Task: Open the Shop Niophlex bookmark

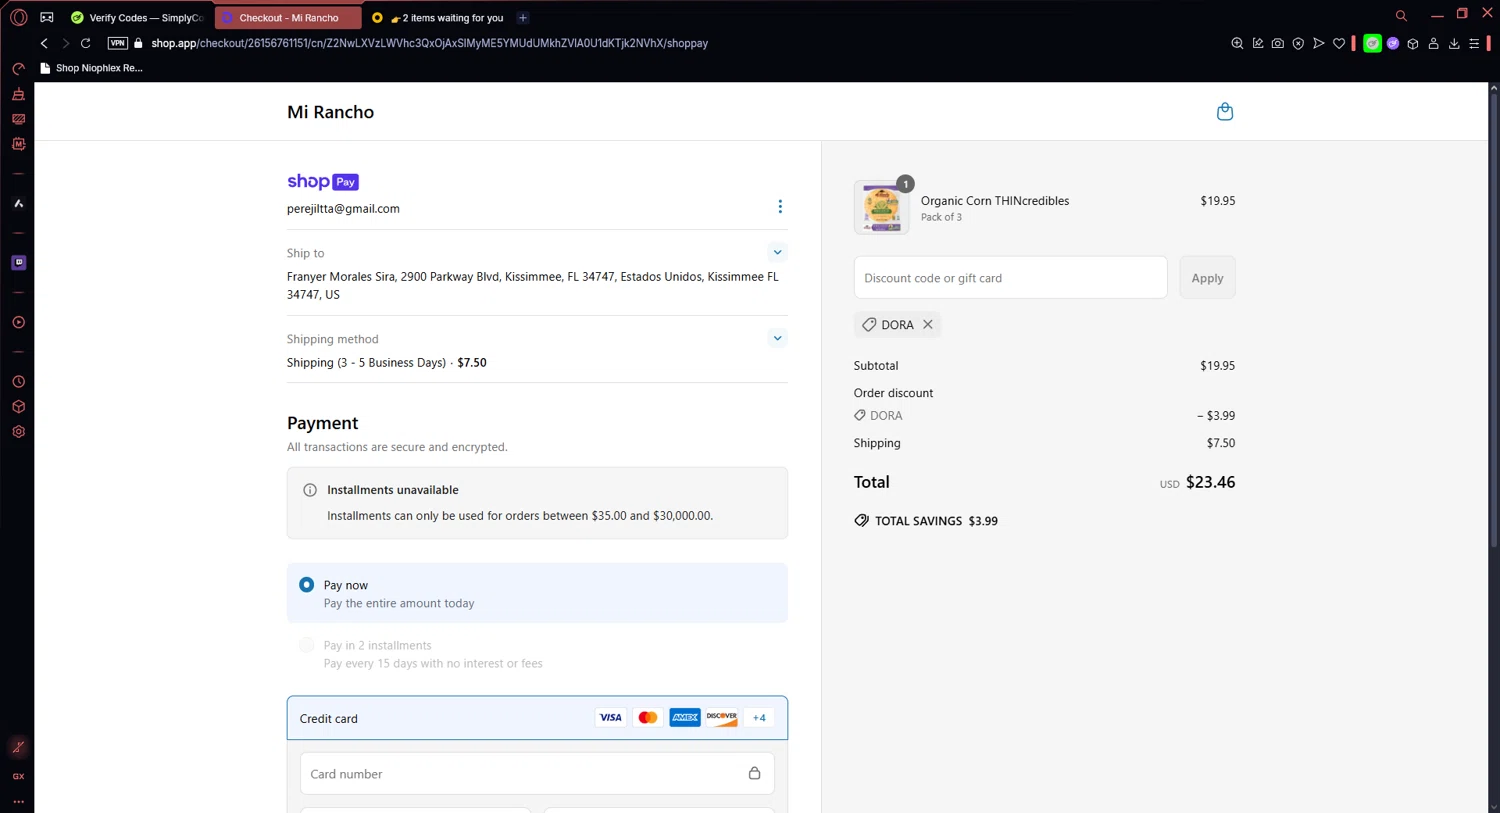Action: click(x=91, y=68)
